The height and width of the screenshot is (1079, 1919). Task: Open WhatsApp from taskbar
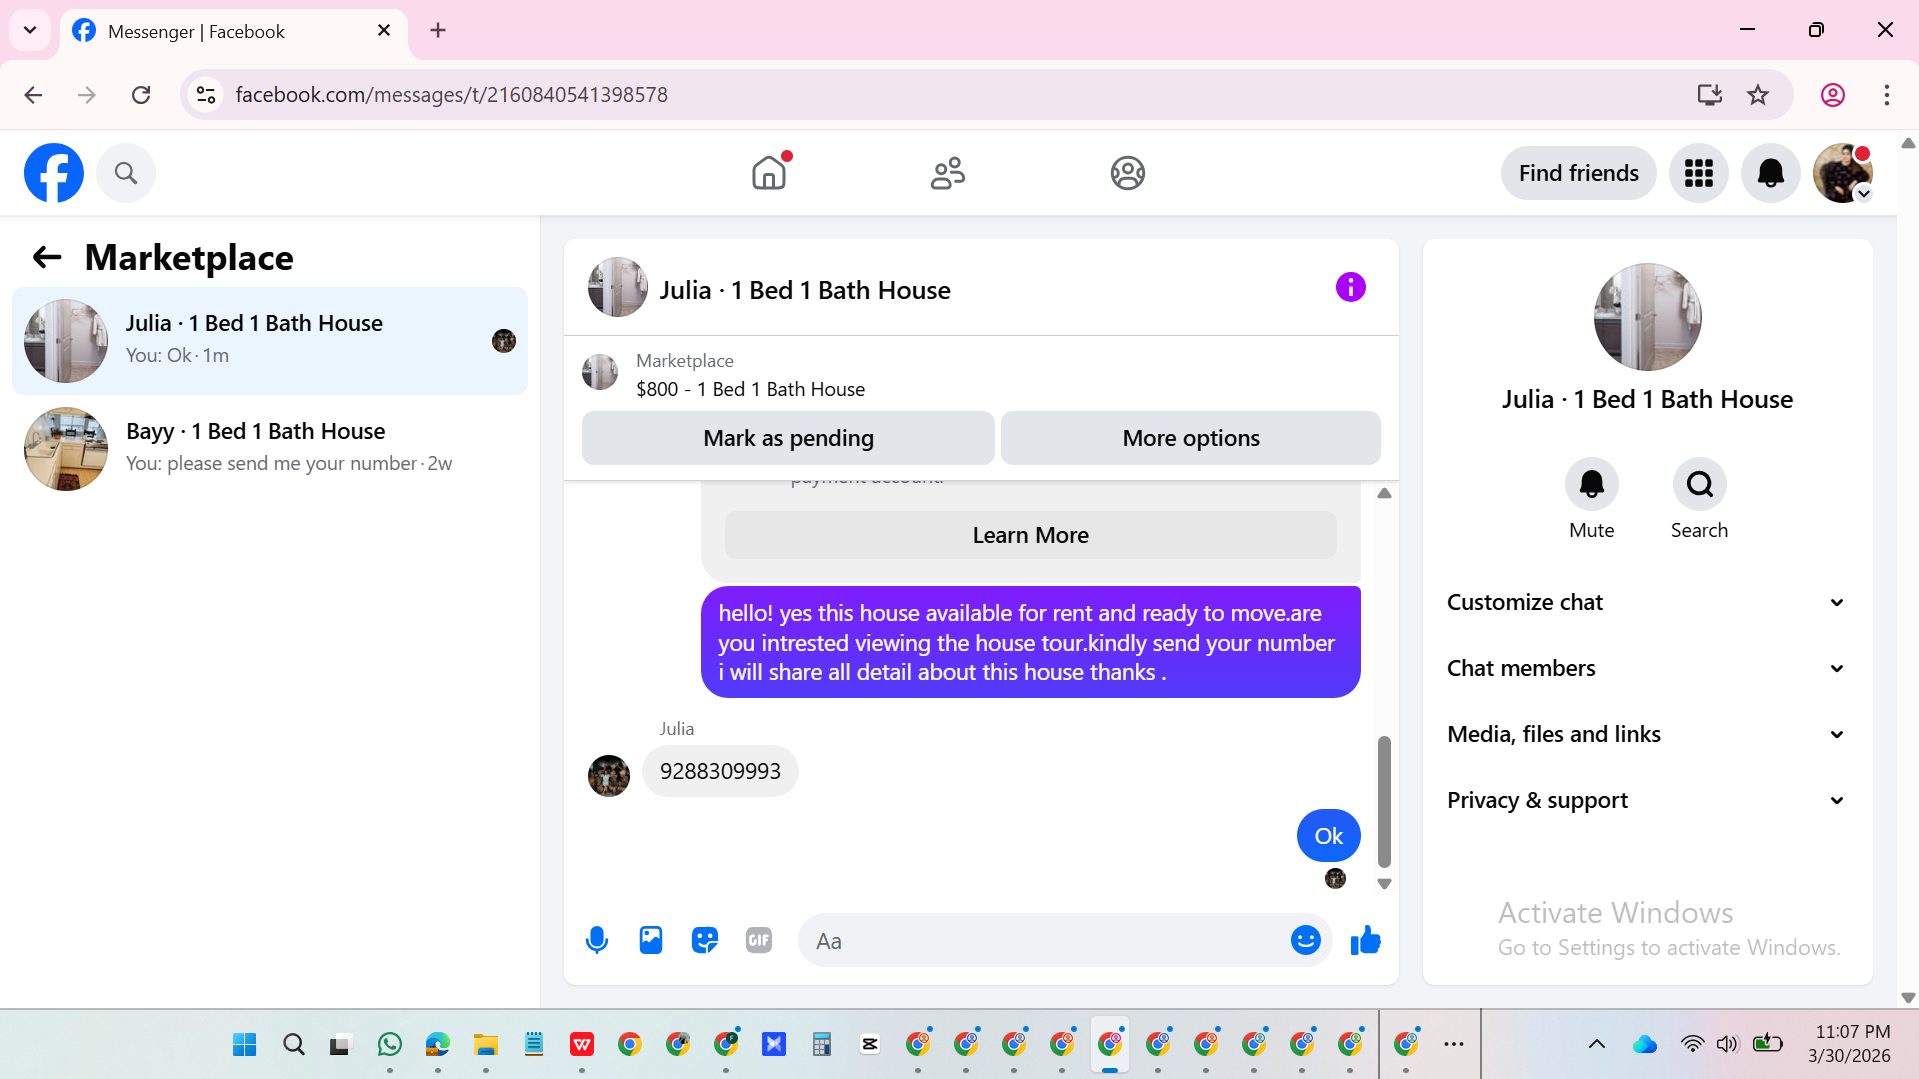click(390, 1045)
